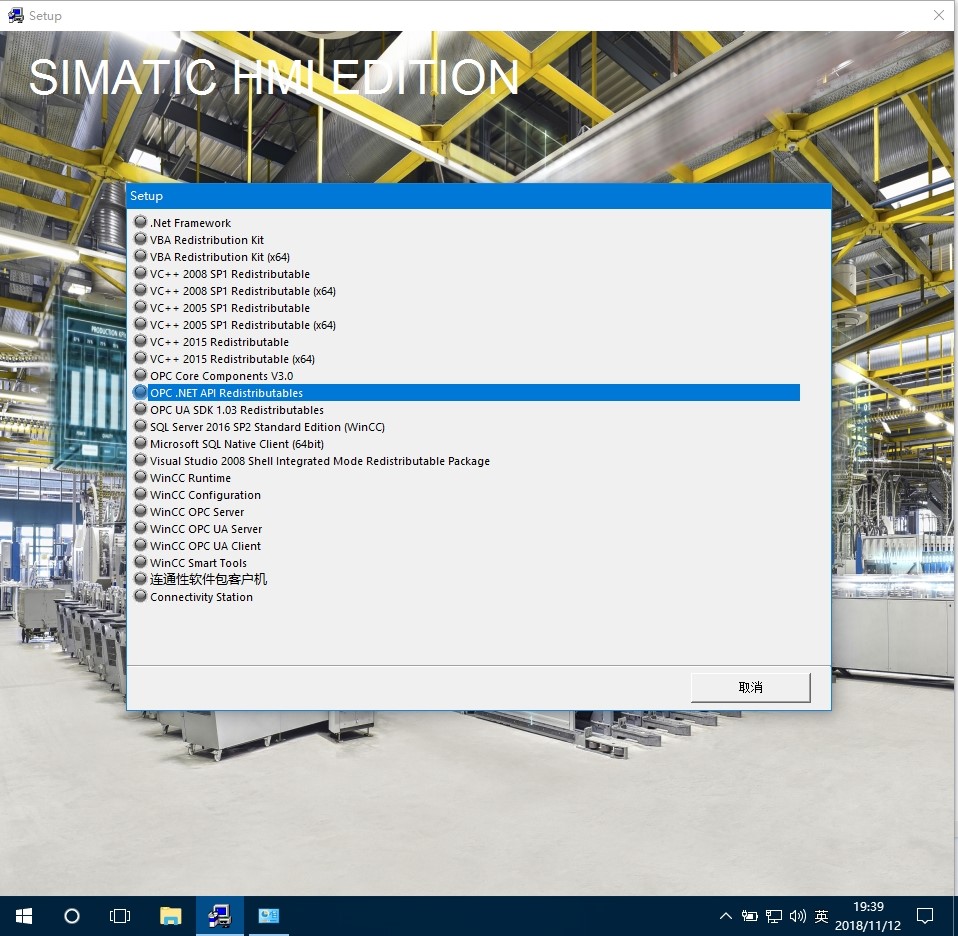
Task: Activate Cortana search on the taskbar
Action: (70, 915)
